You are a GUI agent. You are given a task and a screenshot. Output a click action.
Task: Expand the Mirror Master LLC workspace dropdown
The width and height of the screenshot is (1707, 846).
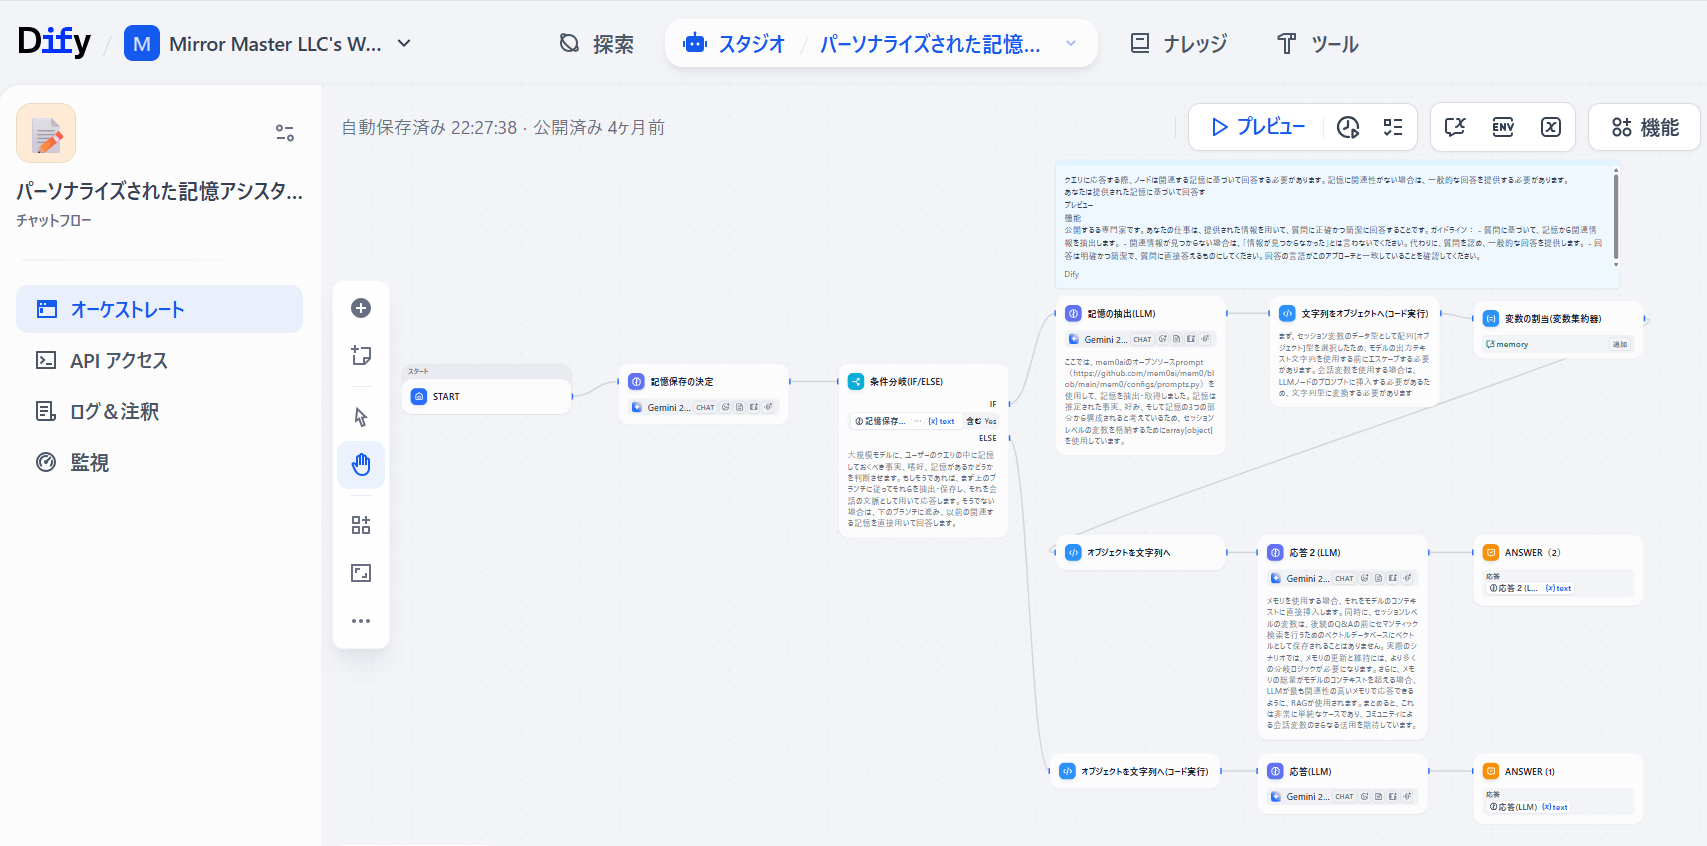(x=404, y=44)
